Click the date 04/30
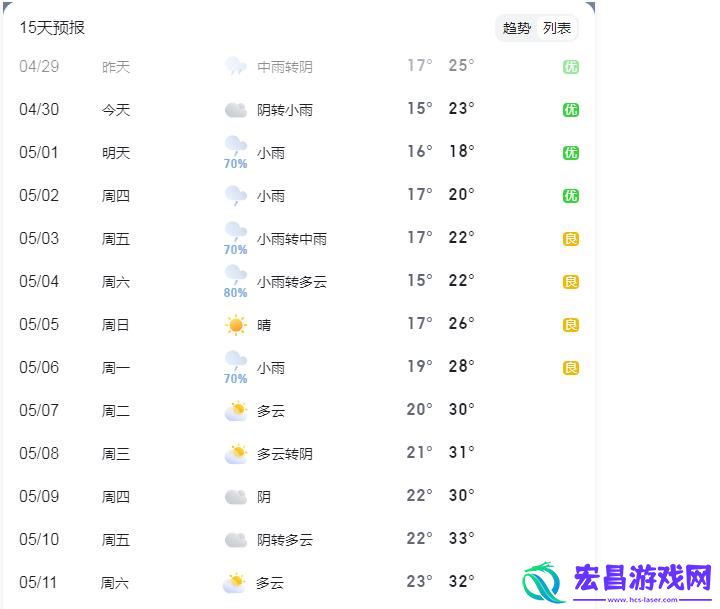720x609 pixels. pos(39,109)
